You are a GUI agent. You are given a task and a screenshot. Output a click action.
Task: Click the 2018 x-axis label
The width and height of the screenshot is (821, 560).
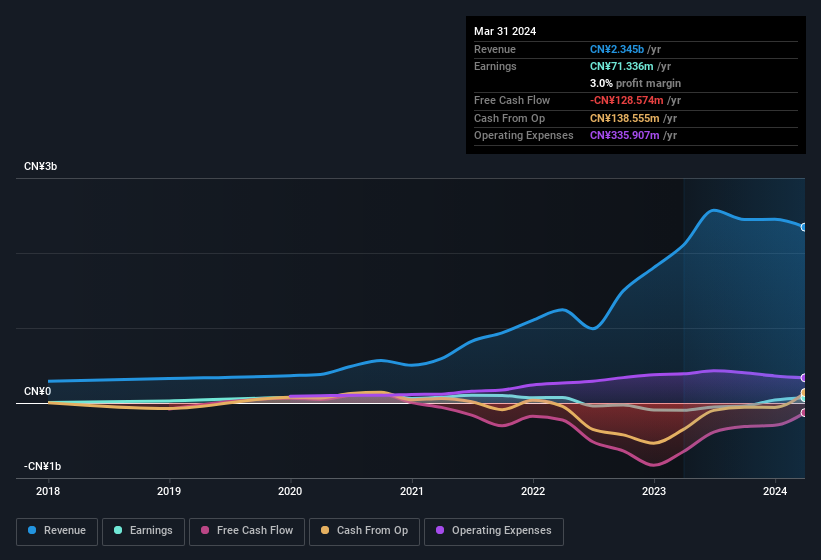click(48, 491)
